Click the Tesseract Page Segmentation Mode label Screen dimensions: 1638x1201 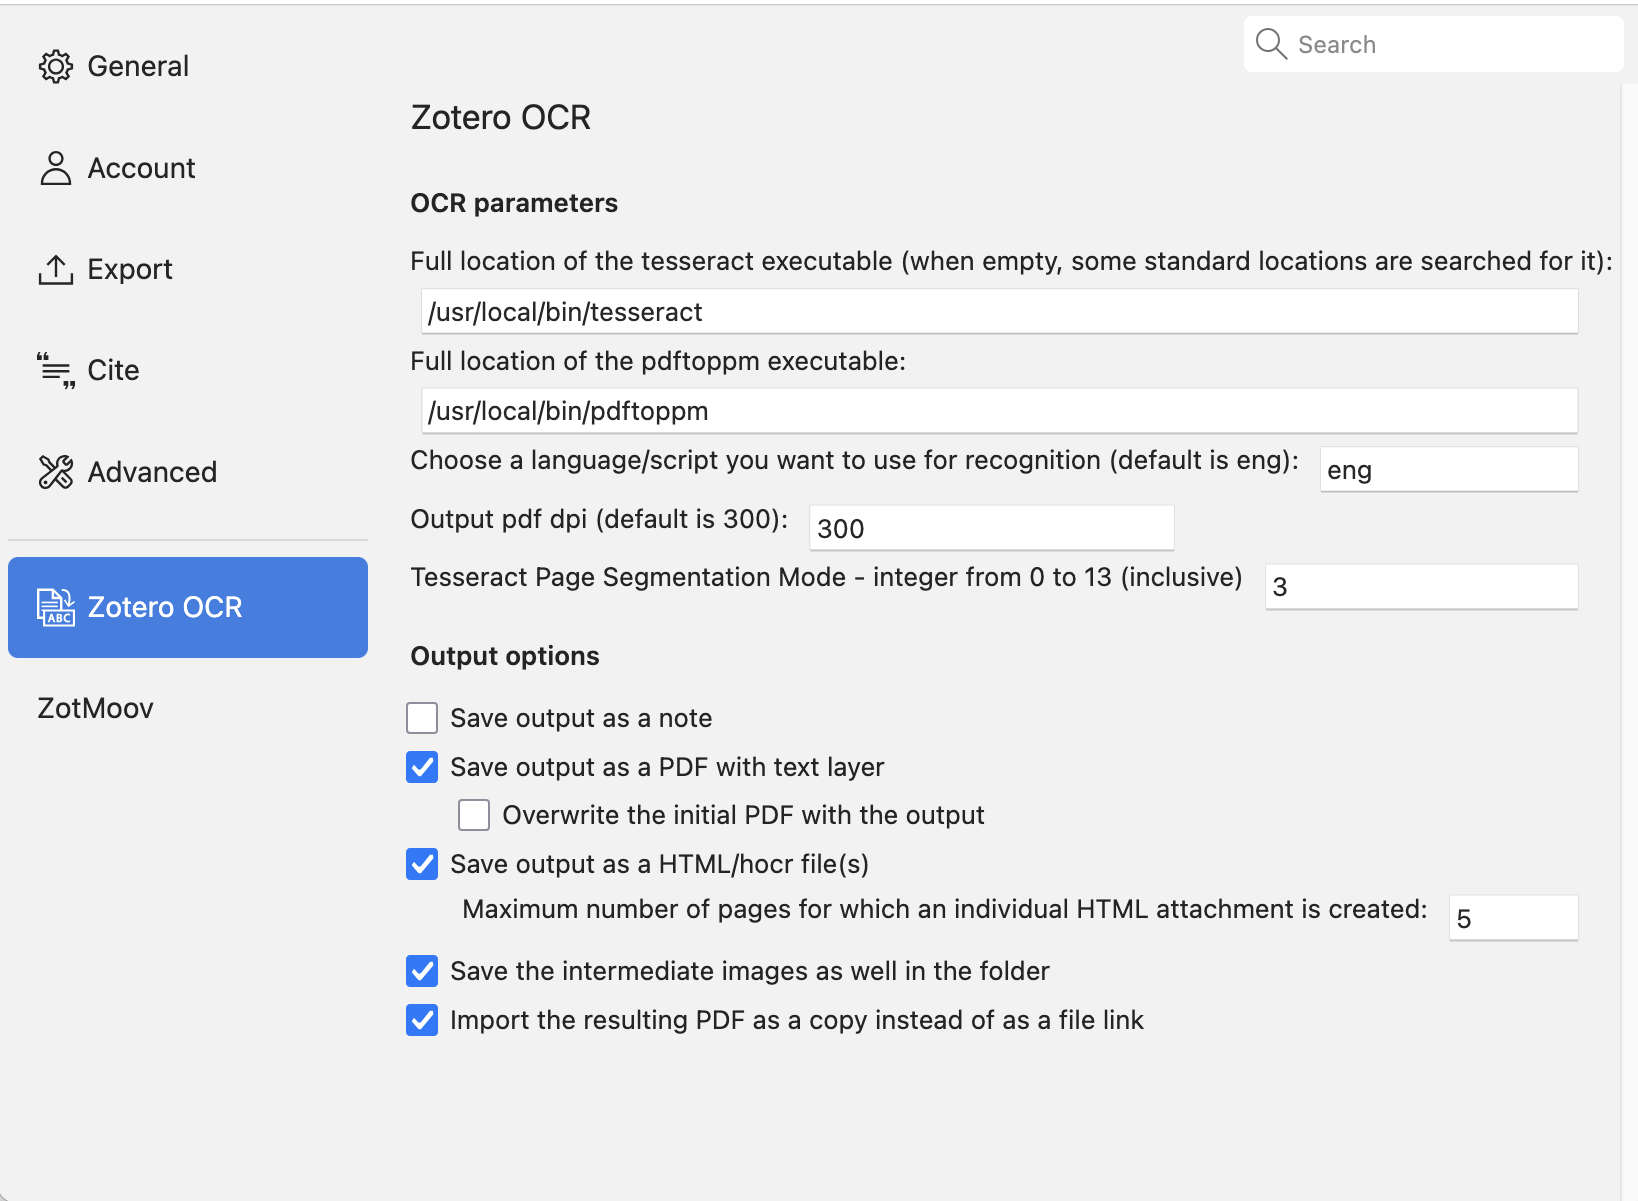826,577
